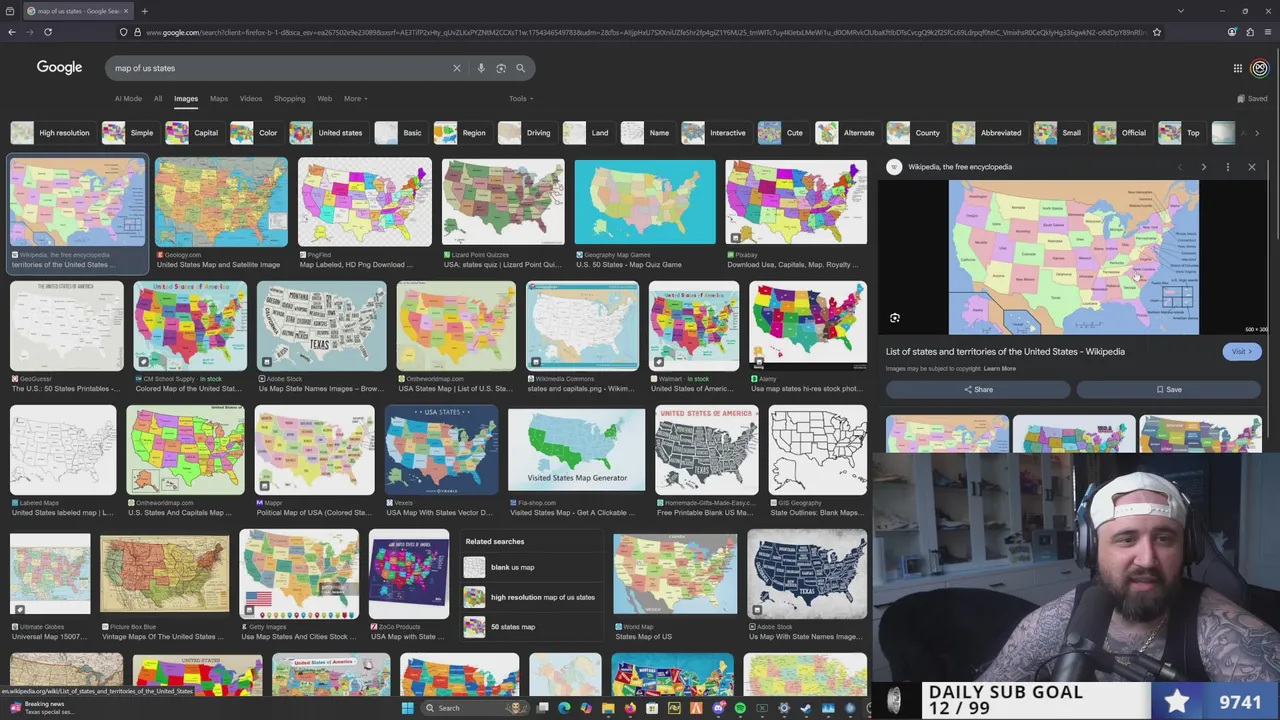This screenshot has width=1280, height=720.
Task: Open Spotify from the taskbar
Action: coord(740,708)
